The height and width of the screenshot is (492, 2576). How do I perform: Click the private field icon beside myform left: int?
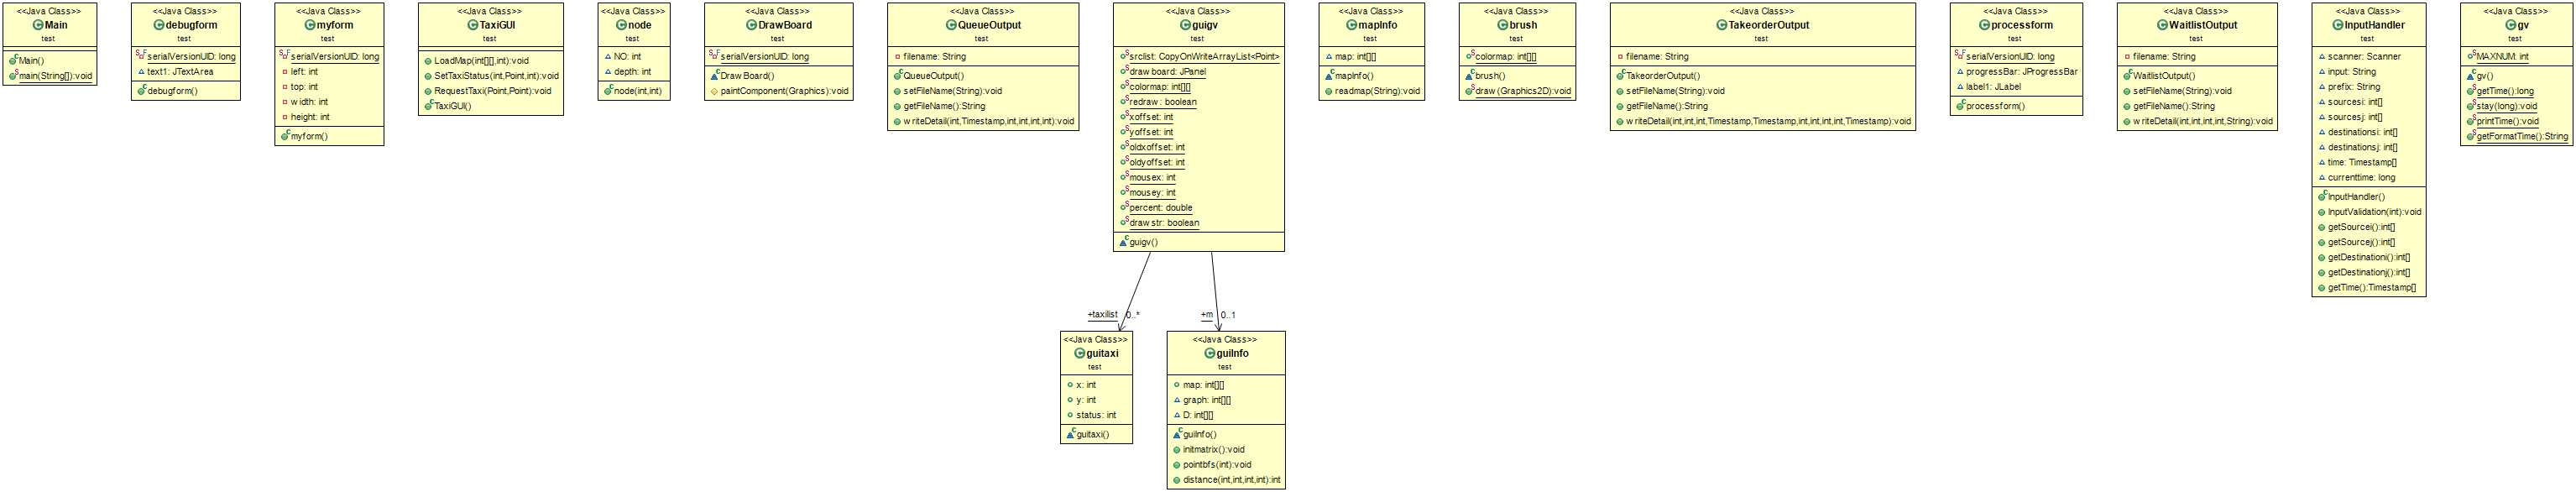[x=284, y=72]
